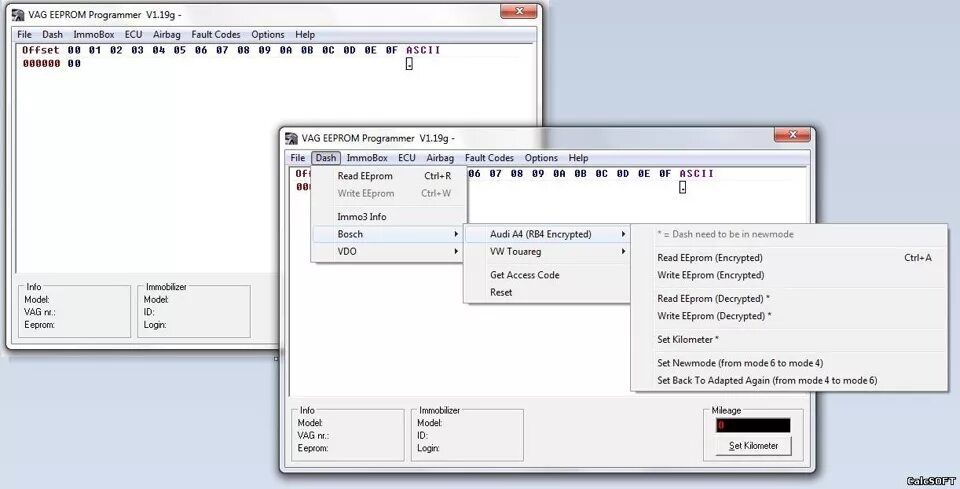Choose Write EEprom (Encrypted)

[x=790, y=275]
